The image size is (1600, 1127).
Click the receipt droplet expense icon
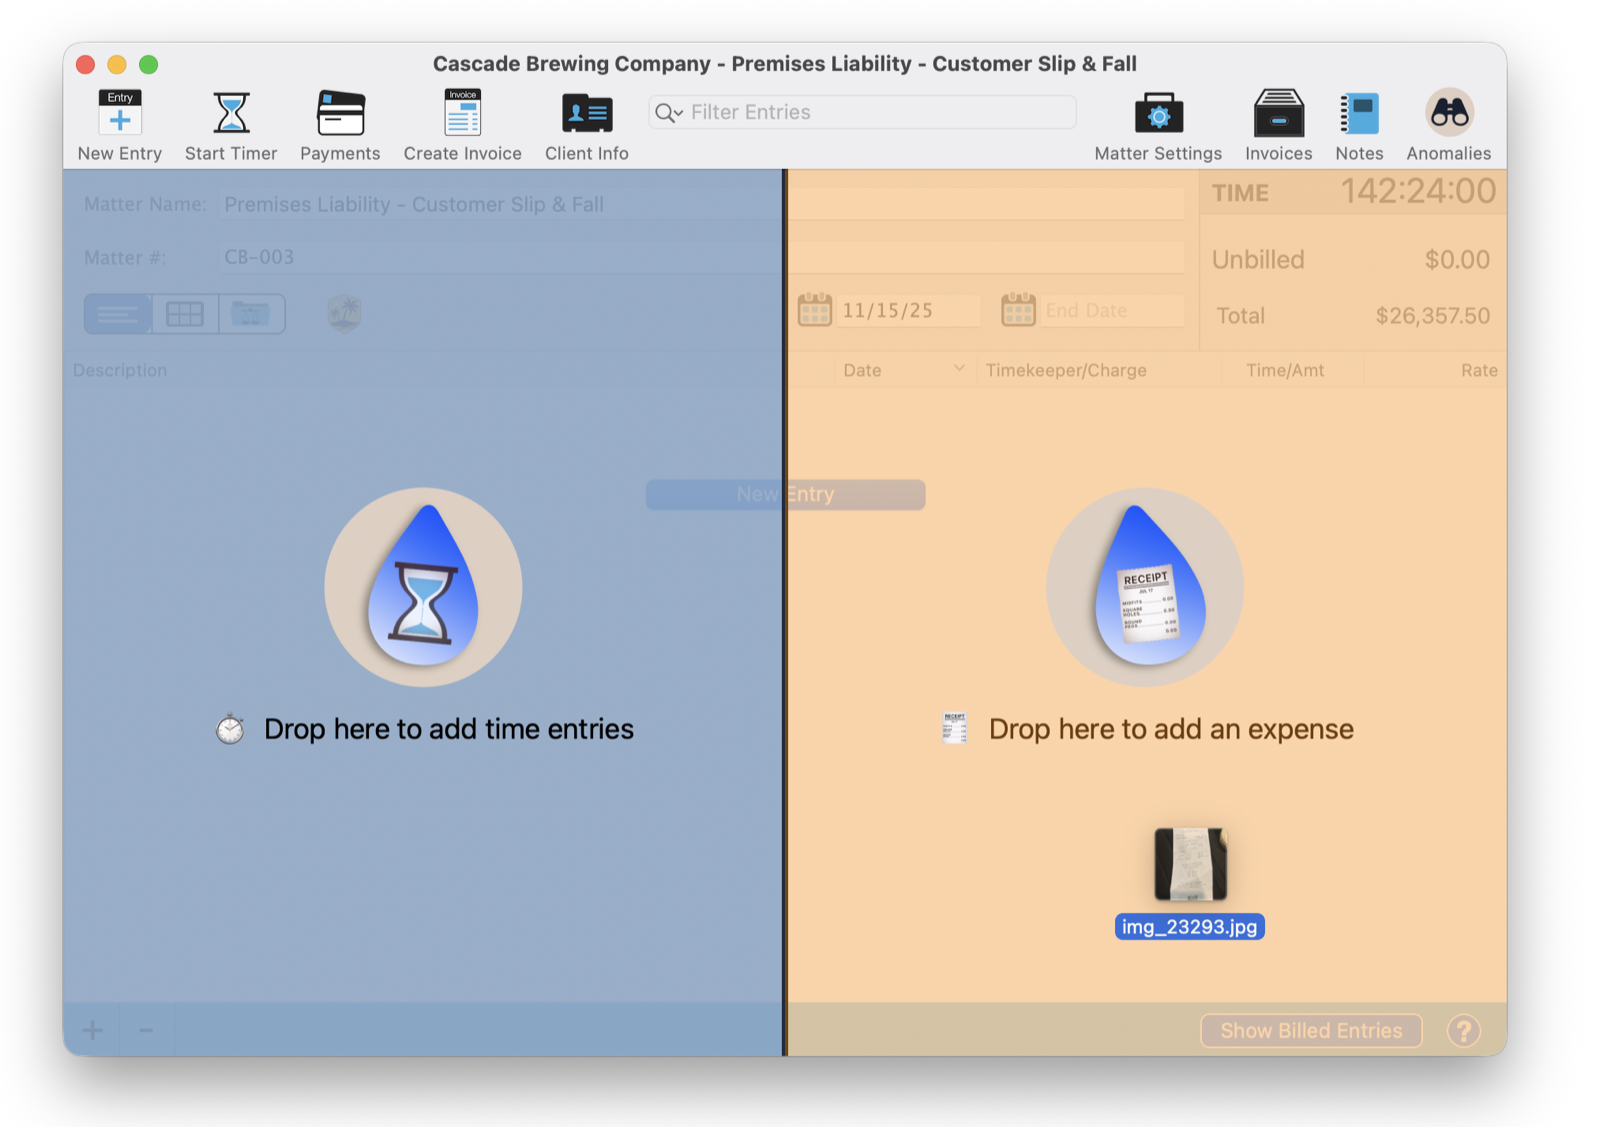(1145, 587)
